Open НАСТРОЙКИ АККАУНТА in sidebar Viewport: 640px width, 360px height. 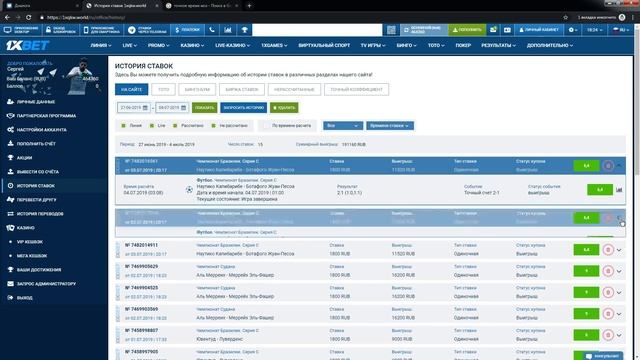coord(37,130)
